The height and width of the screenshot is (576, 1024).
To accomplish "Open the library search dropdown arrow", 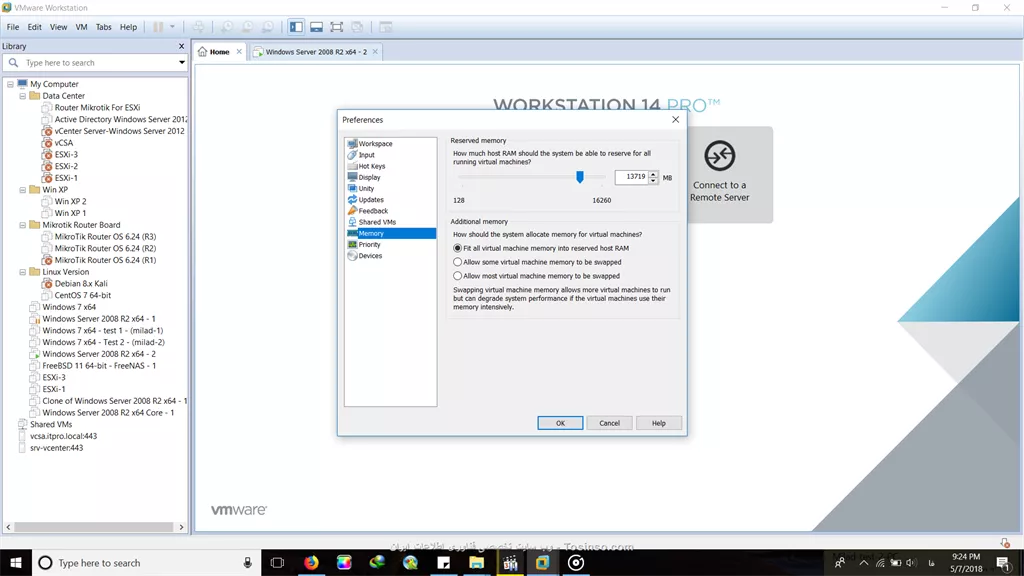I will 182,63.
